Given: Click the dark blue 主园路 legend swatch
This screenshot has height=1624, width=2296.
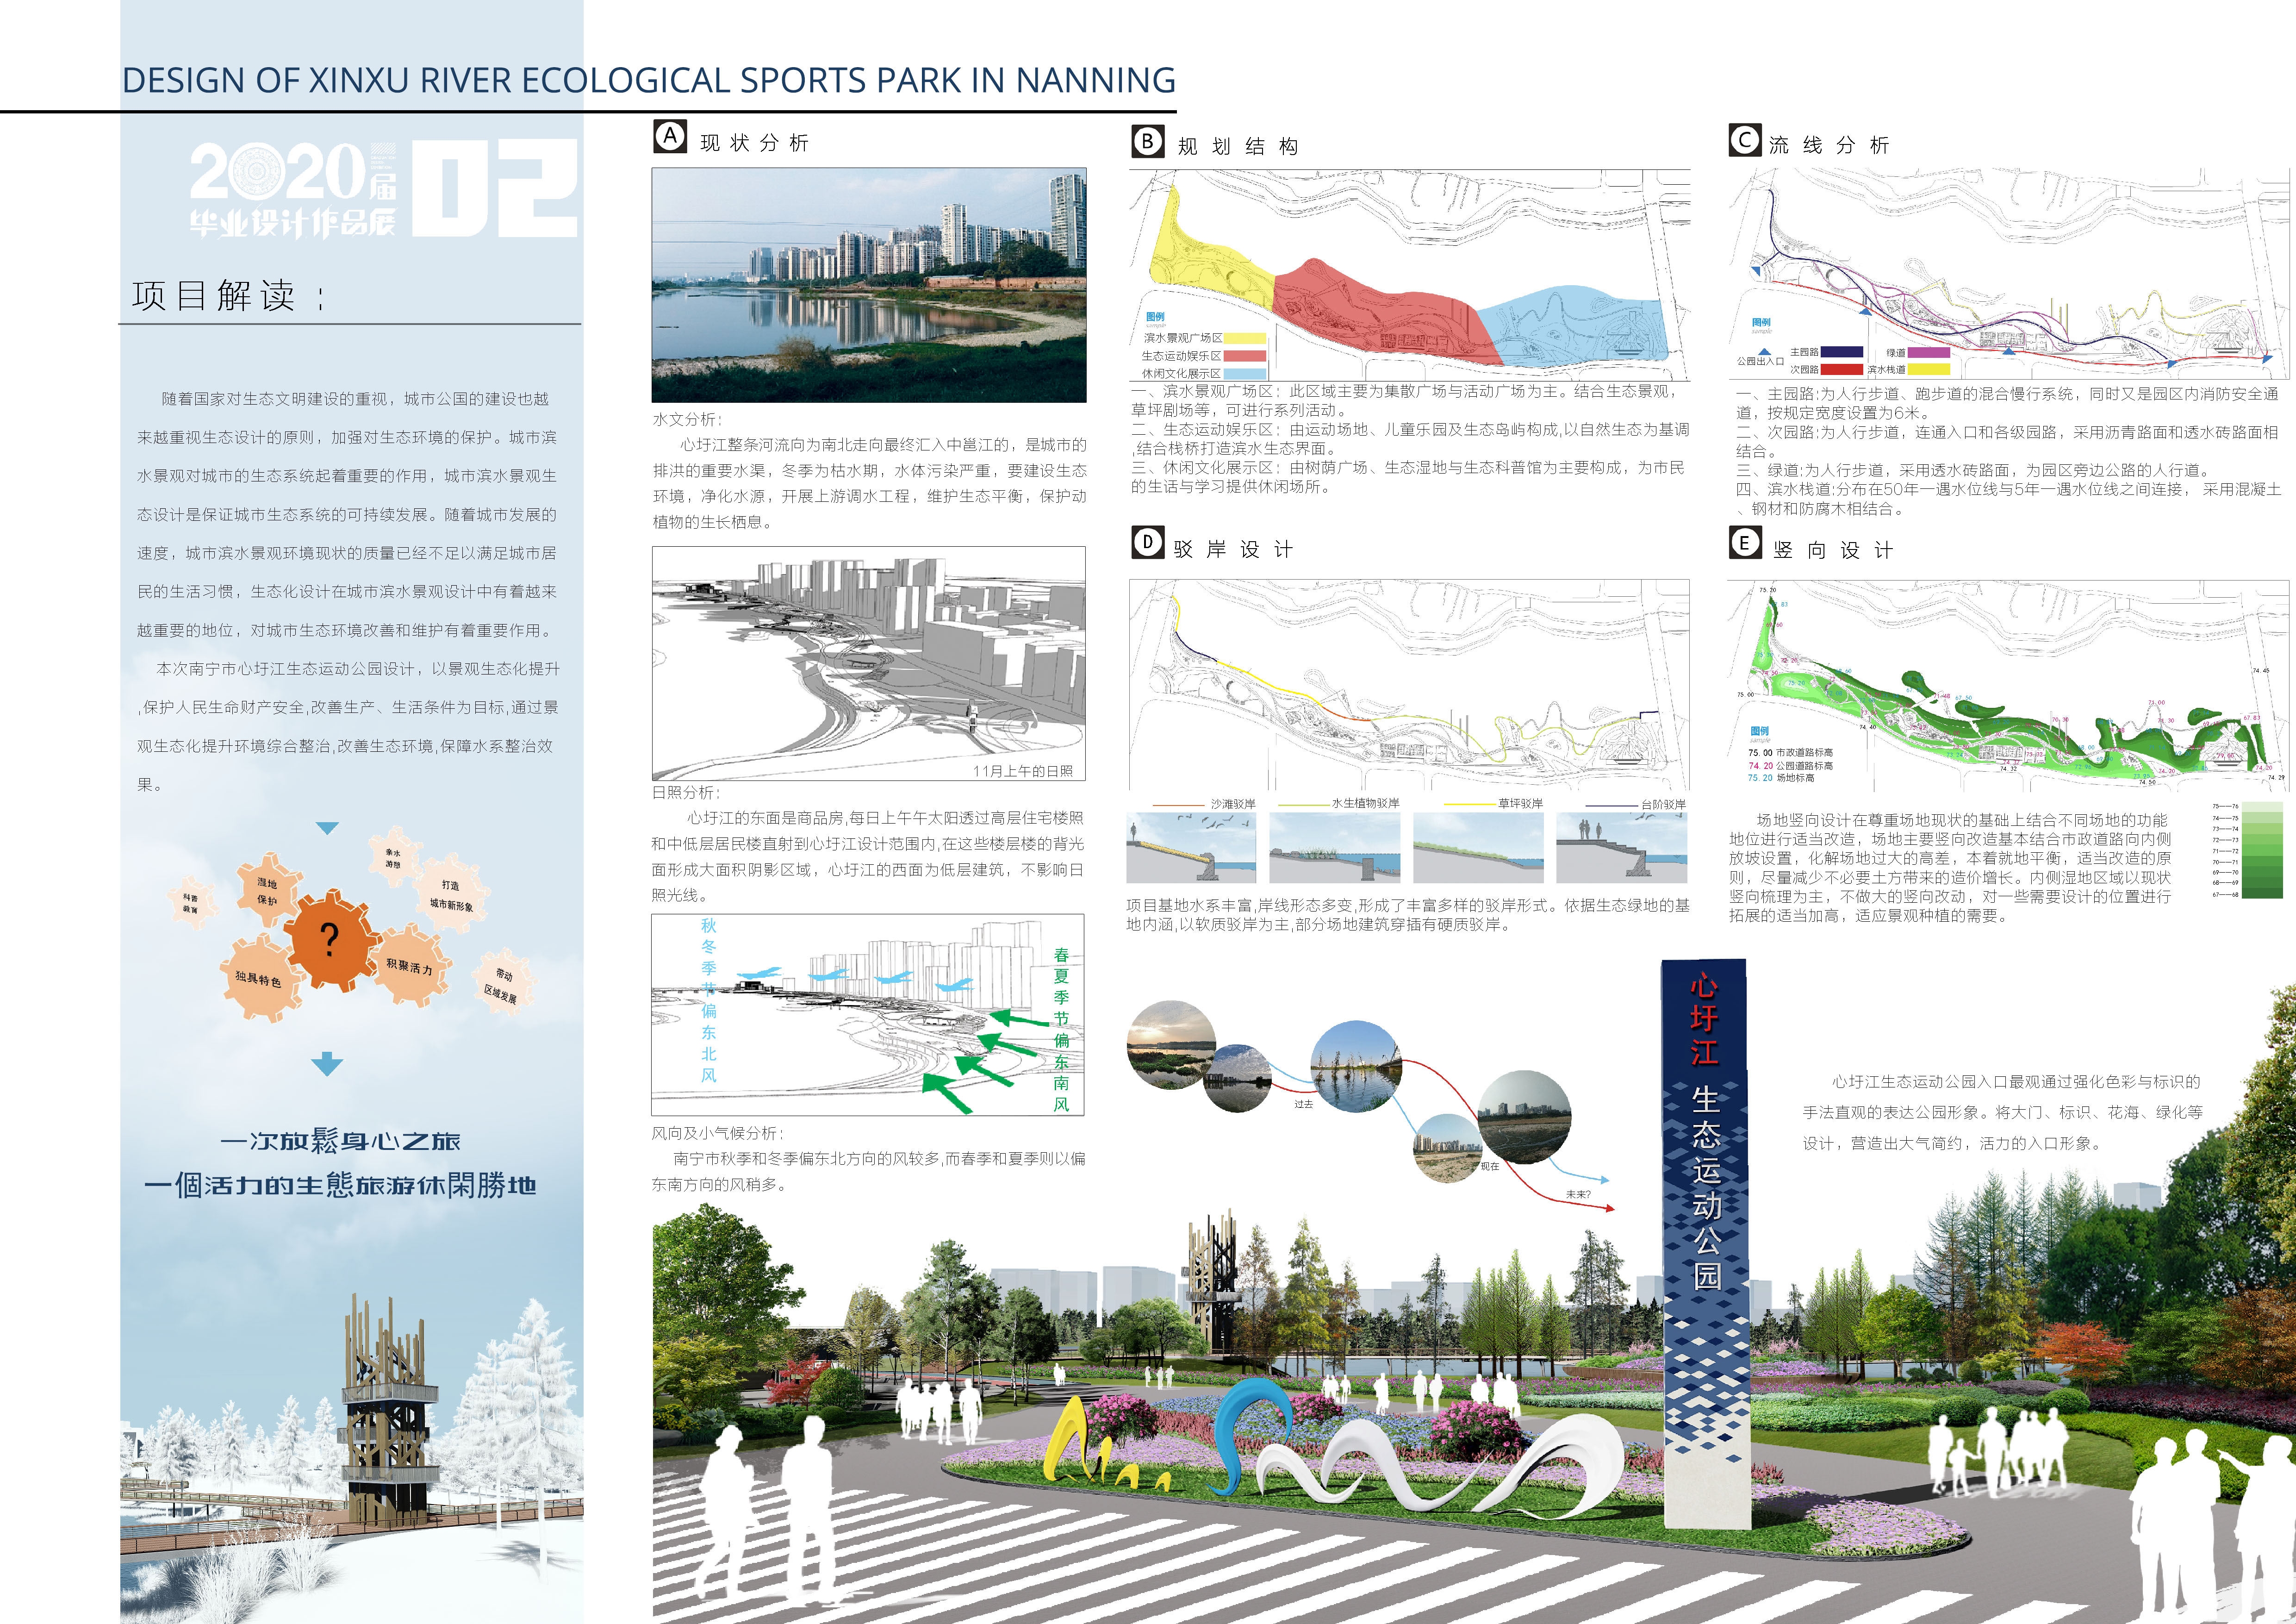Looking at the screenshot, I should point(1841,352).
